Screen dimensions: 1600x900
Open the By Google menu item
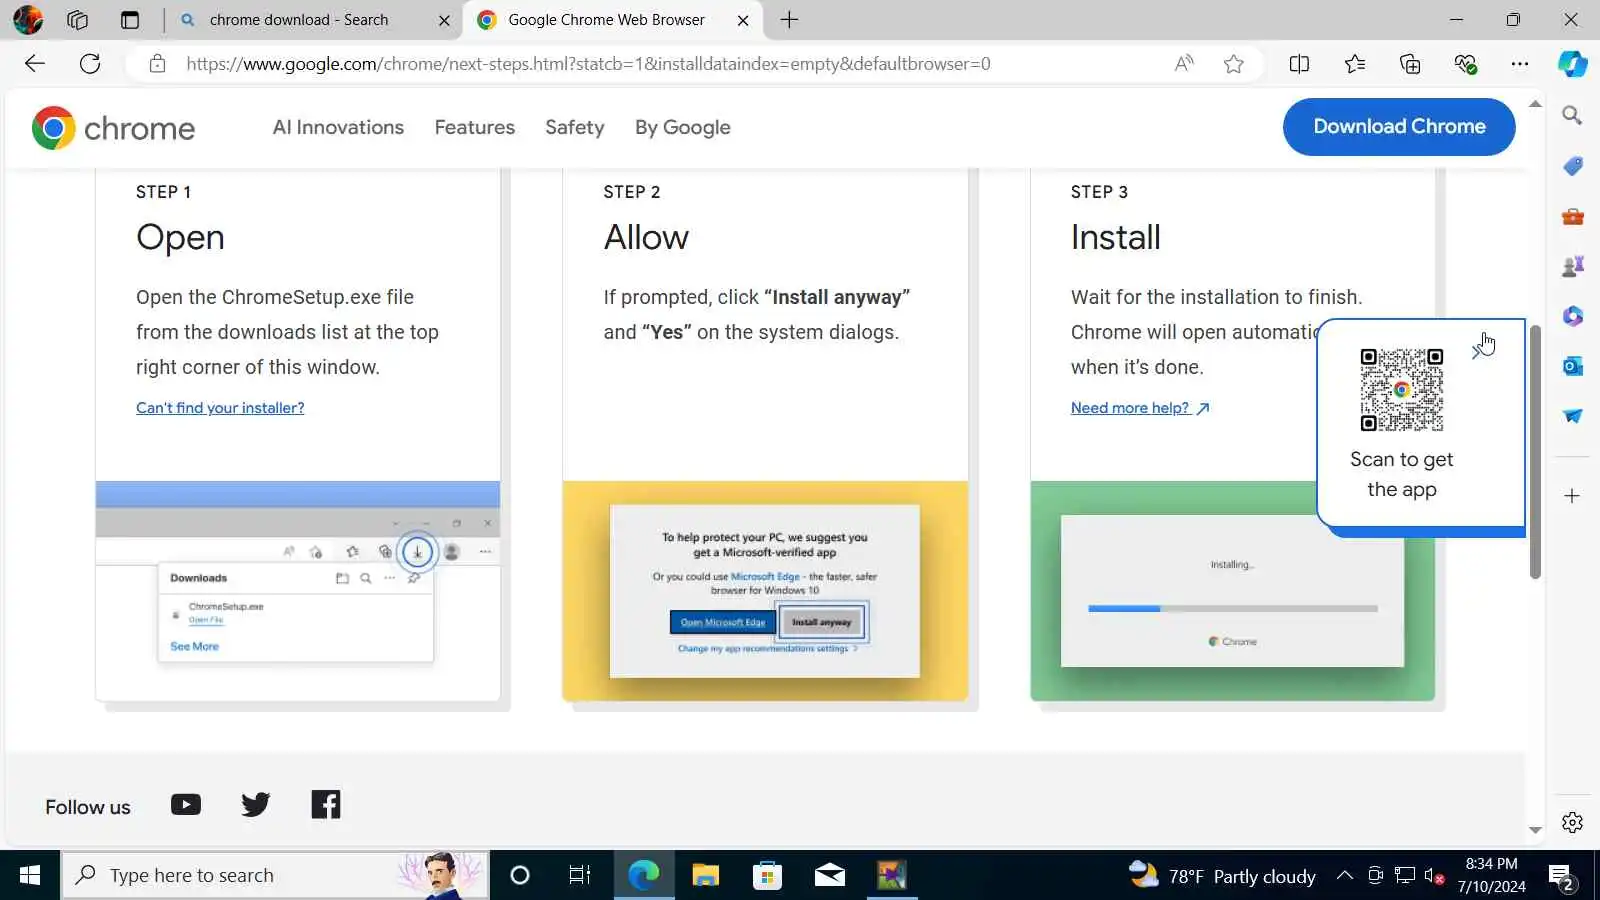(x=683, y=127)
